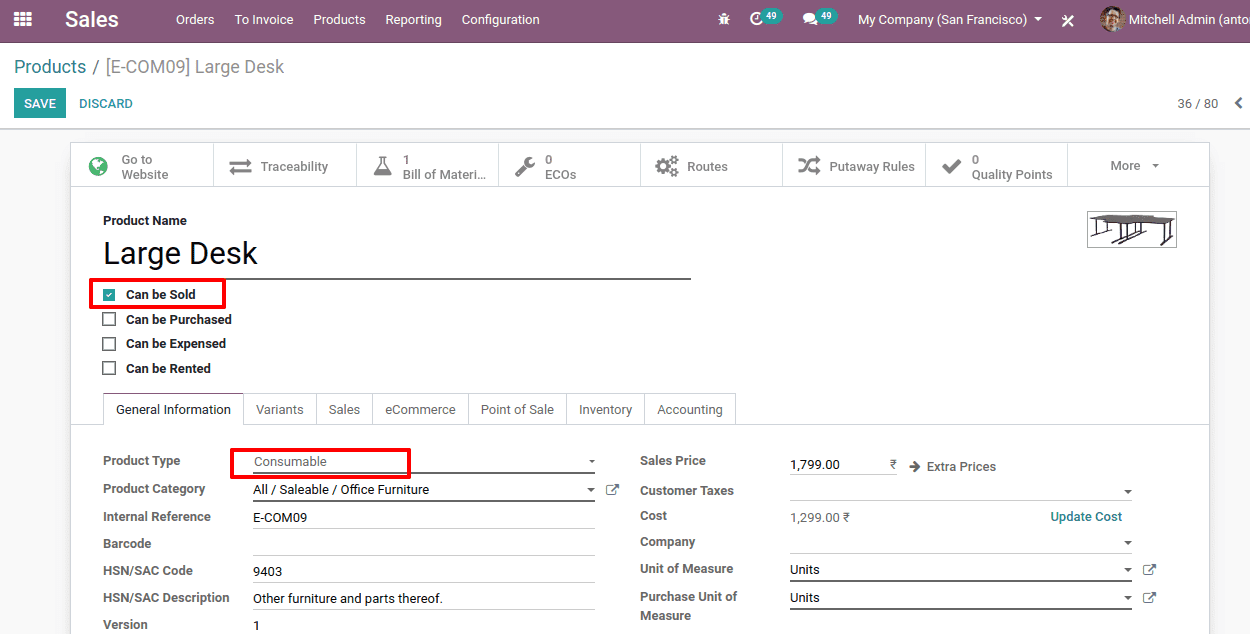The width and height of the screenshot is (1250, 634).
Task: Click the Update Cost link
Action: (x=1086, y=517)
